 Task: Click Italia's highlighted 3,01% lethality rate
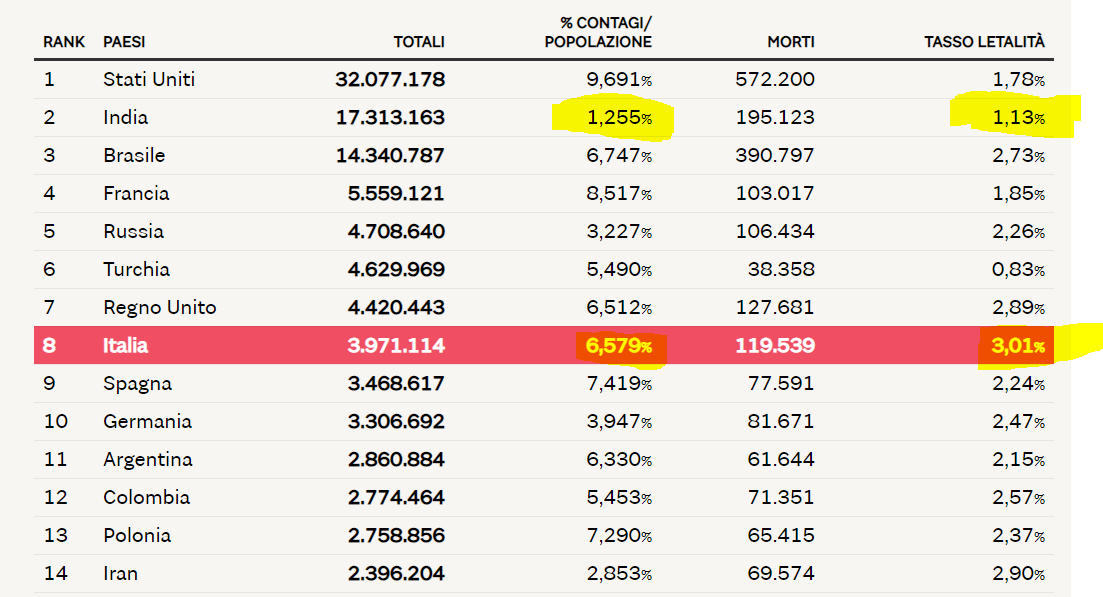pyautogui.click(x=1012, y=346)
